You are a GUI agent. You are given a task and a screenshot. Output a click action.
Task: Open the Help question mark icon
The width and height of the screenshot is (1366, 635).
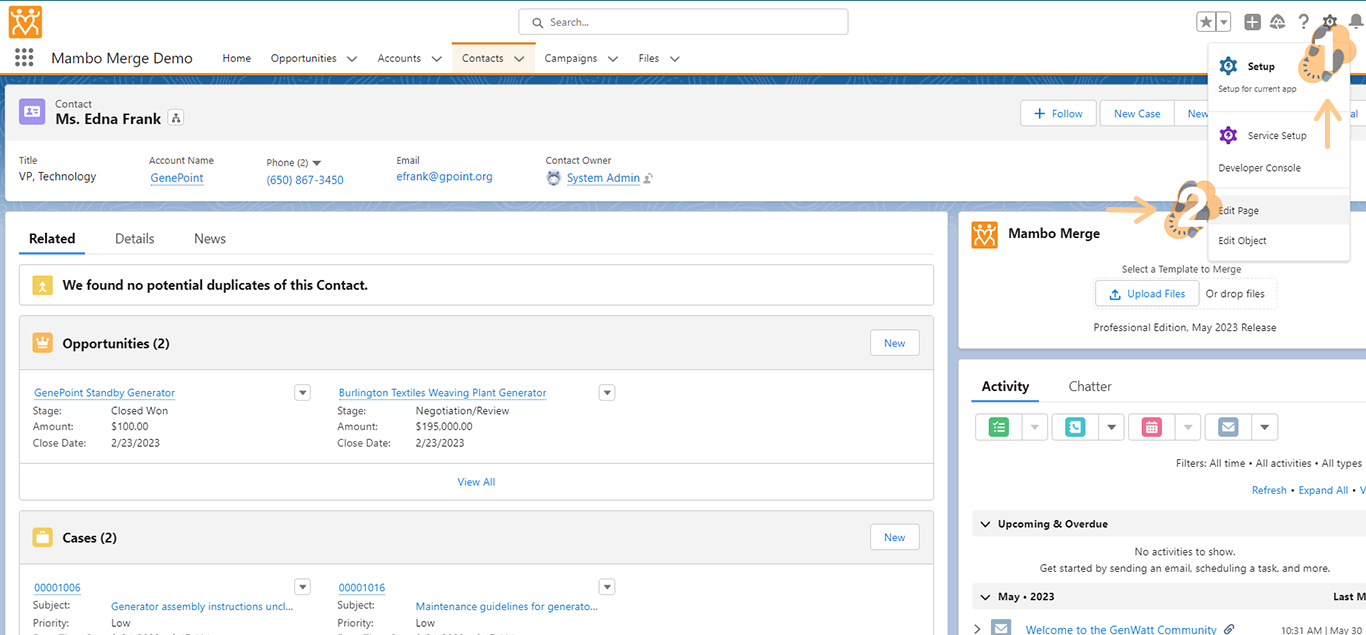point(1303,22)
